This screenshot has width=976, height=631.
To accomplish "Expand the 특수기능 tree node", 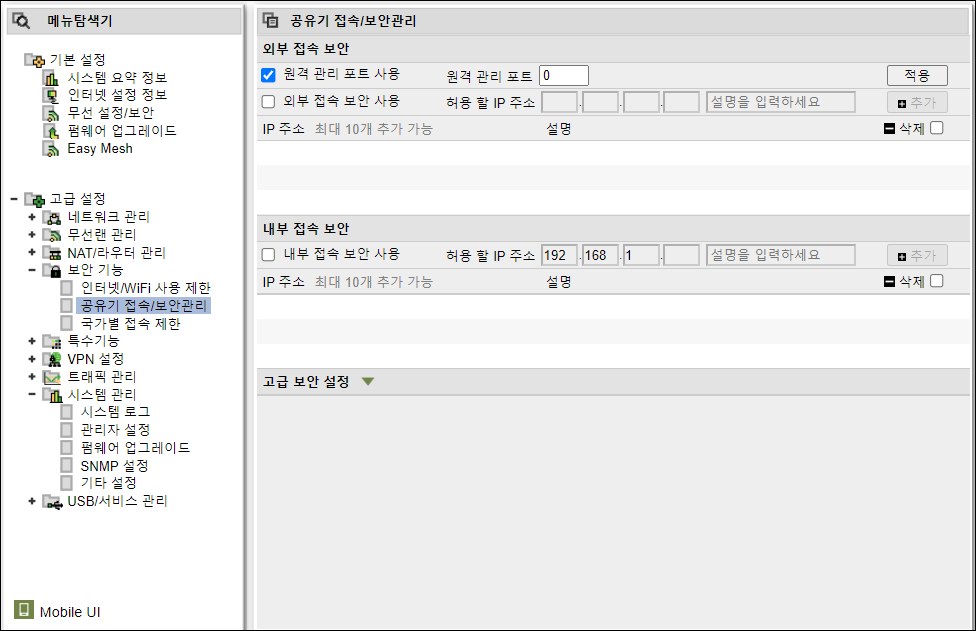I will [32, 341].
